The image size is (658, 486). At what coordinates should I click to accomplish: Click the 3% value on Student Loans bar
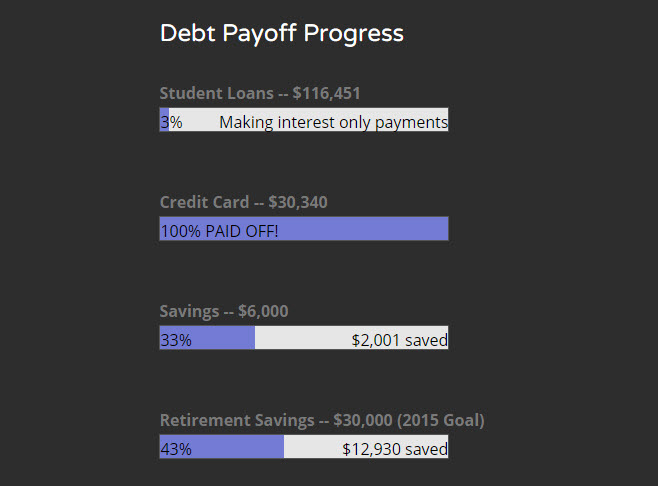pyautogui.click(x=171, y=123)
